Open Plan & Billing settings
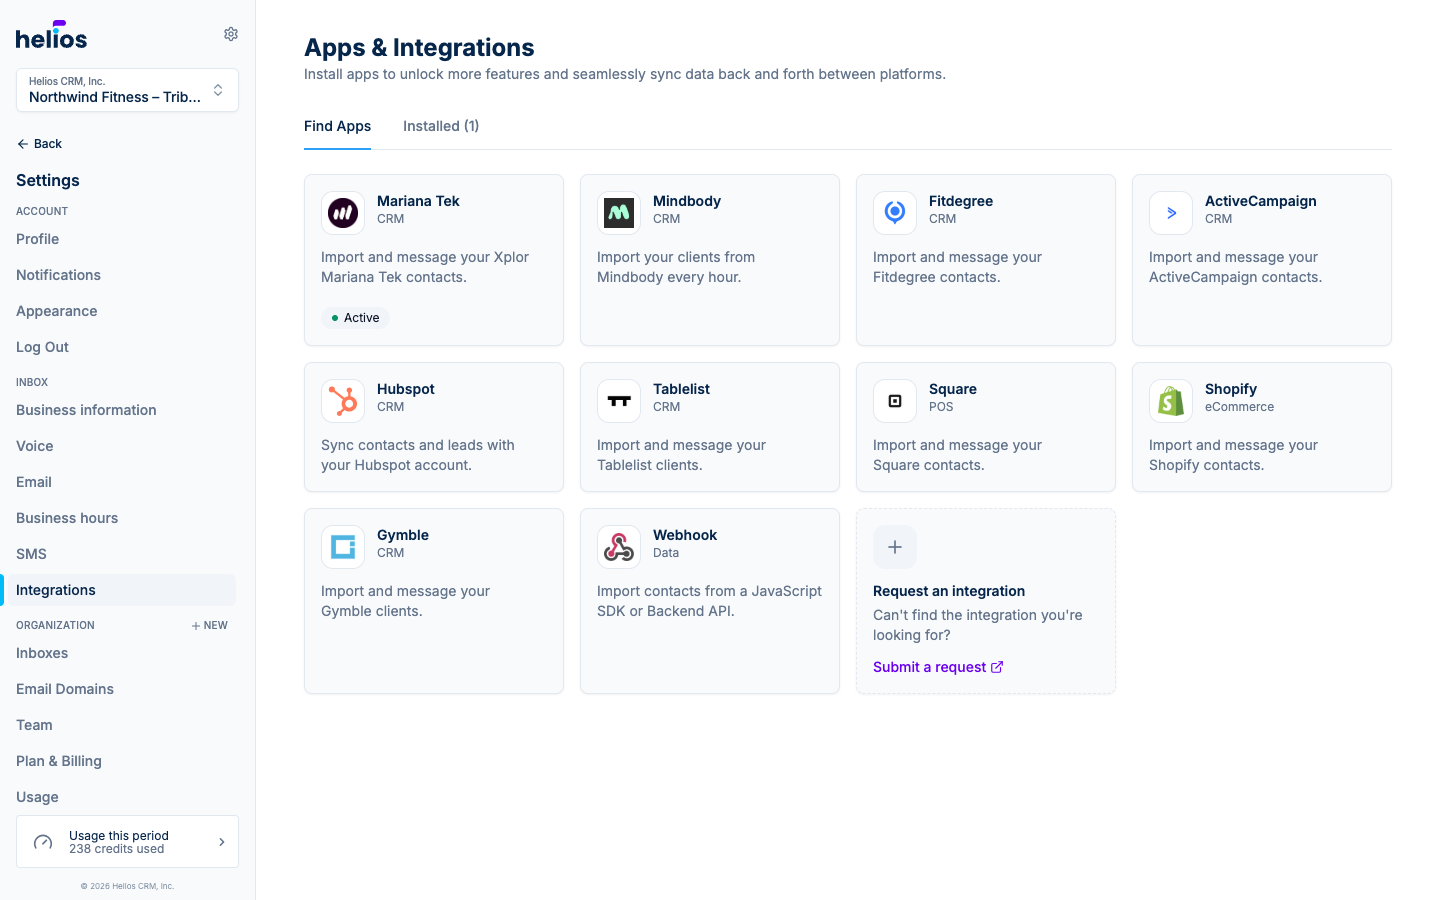Screen dimensions: 1440x900 tap(59, 761)
